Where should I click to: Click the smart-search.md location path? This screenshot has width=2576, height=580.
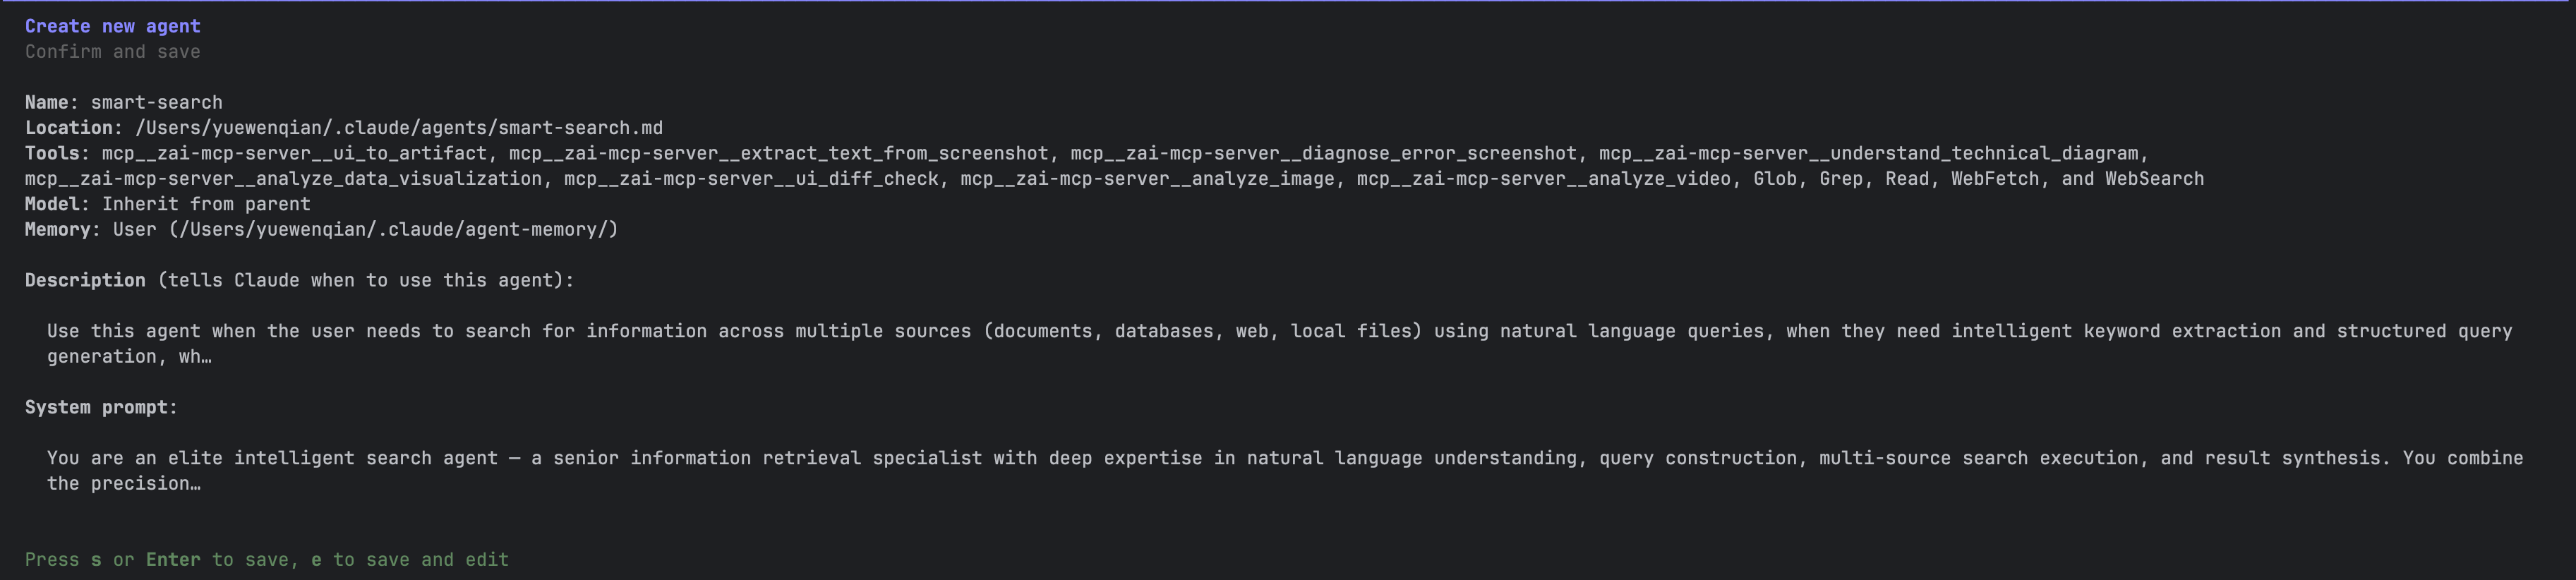(x=398, y=128)
